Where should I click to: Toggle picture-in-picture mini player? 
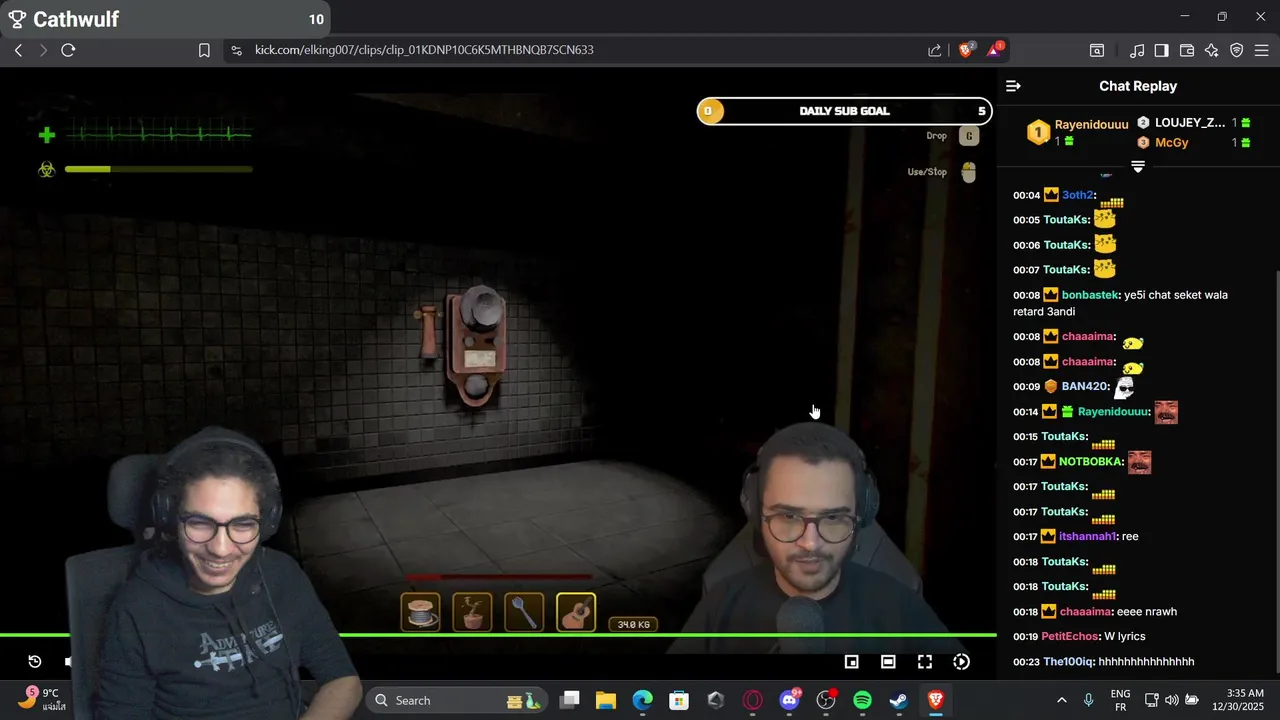[851, 661]
